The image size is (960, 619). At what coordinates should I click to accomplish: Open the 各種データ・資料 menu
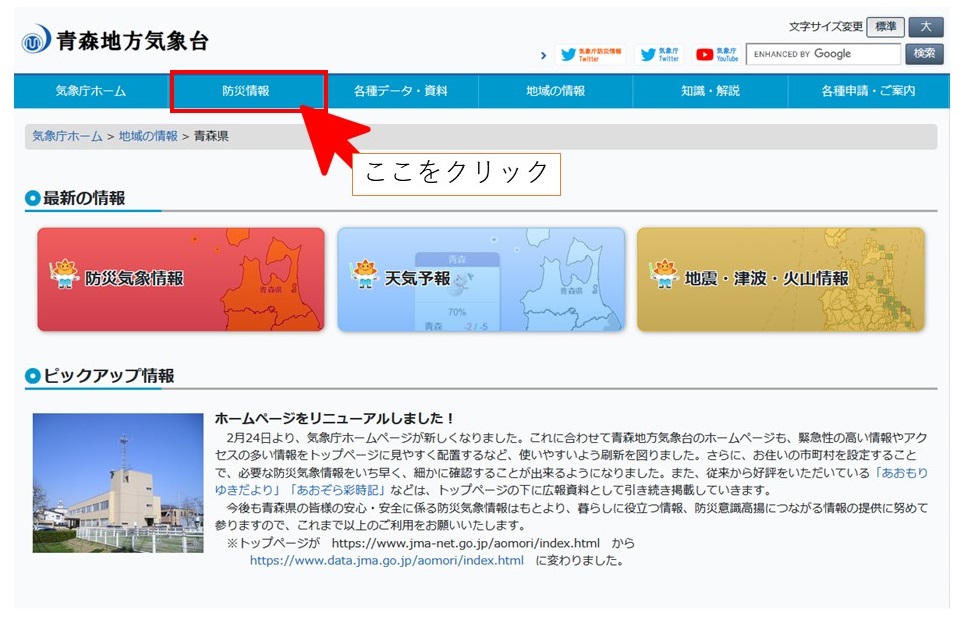(400, 91)
